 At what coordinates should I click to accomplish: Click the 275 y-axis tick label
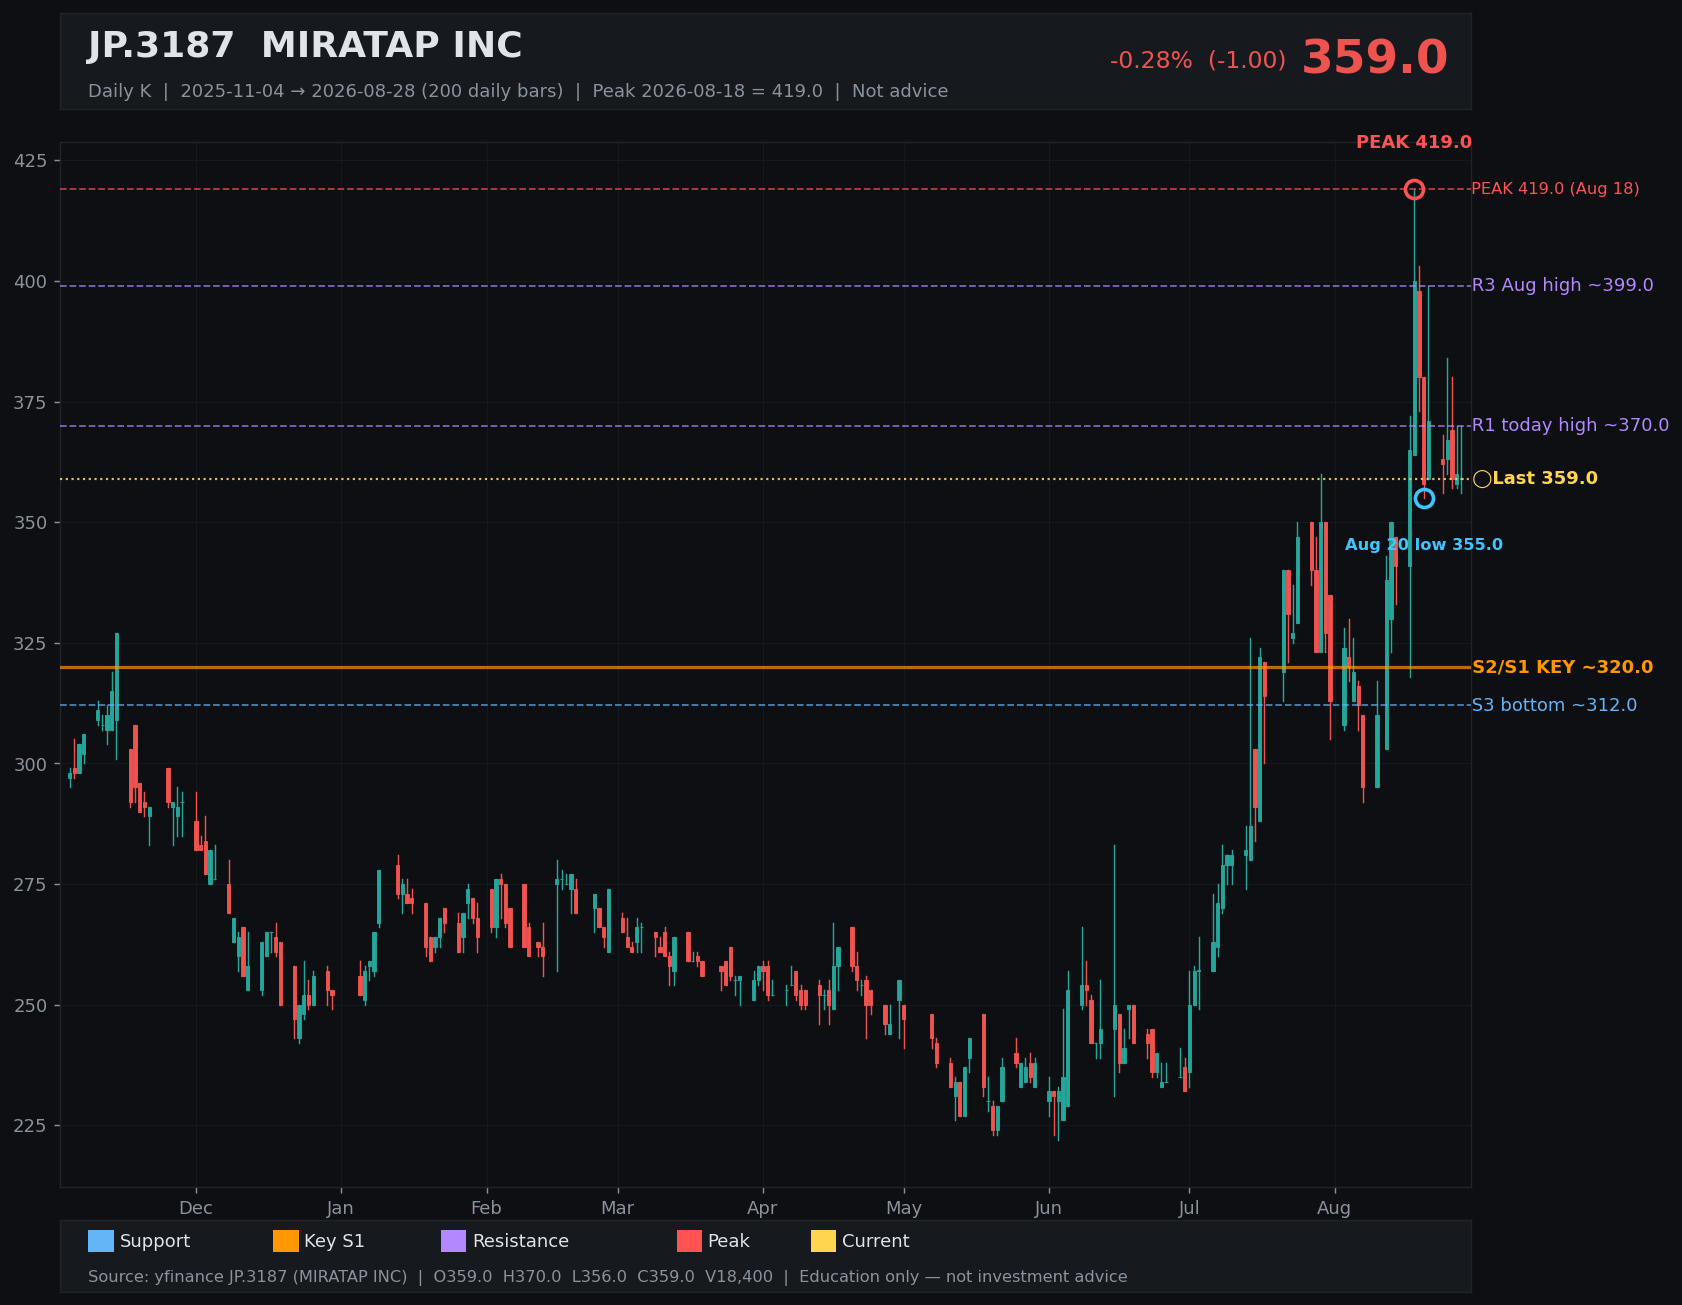[30, 885]
